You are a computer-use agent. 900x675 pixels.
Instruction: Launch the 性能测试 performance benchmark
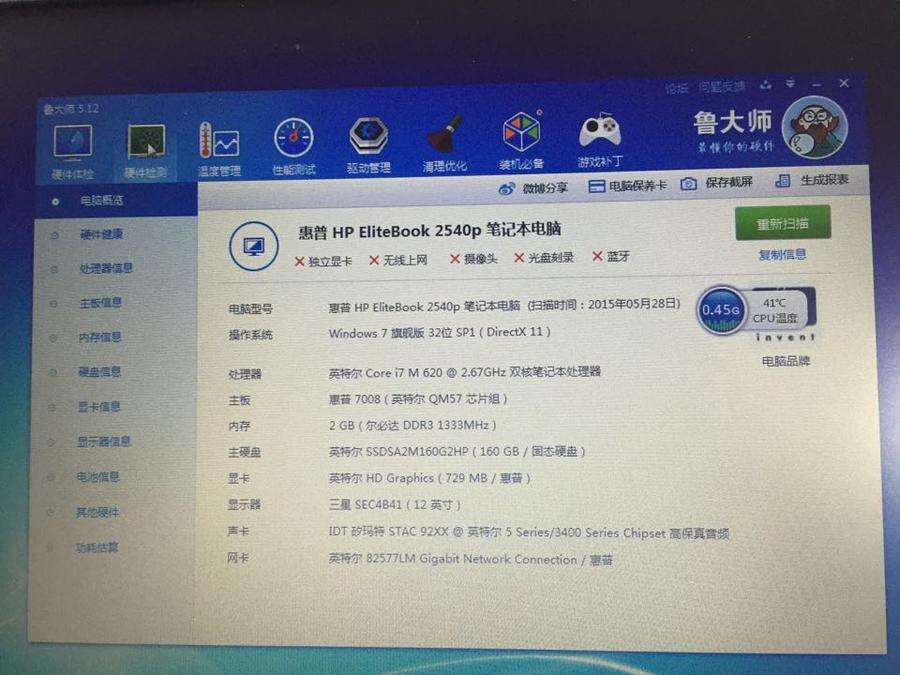(293, 147)
